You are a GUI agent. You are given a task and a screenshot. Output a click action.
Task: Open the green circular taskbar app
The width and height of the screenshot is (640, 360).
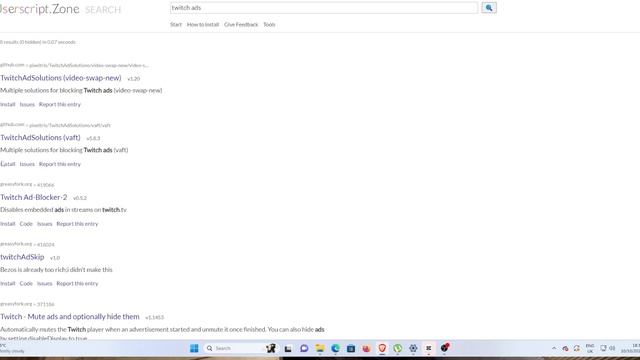[x=398, y=348]
